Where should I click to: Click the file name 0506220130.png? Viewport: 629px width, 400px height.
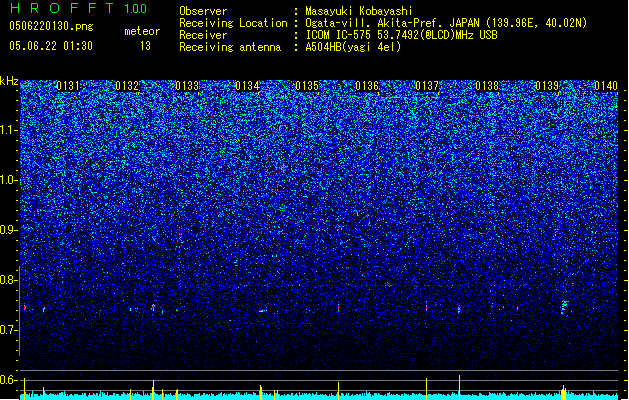pos(51,26)
